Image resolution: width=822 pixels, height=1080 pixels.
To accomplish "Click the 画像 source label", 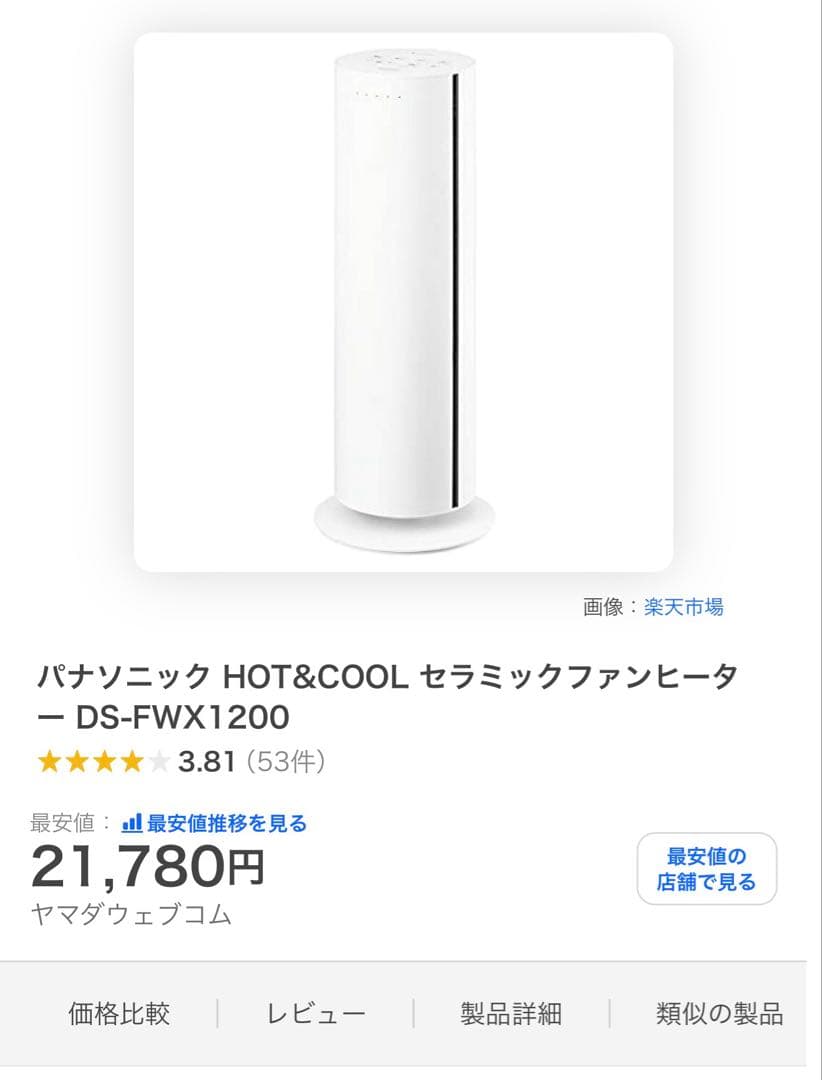I will [x=603, y=607].
